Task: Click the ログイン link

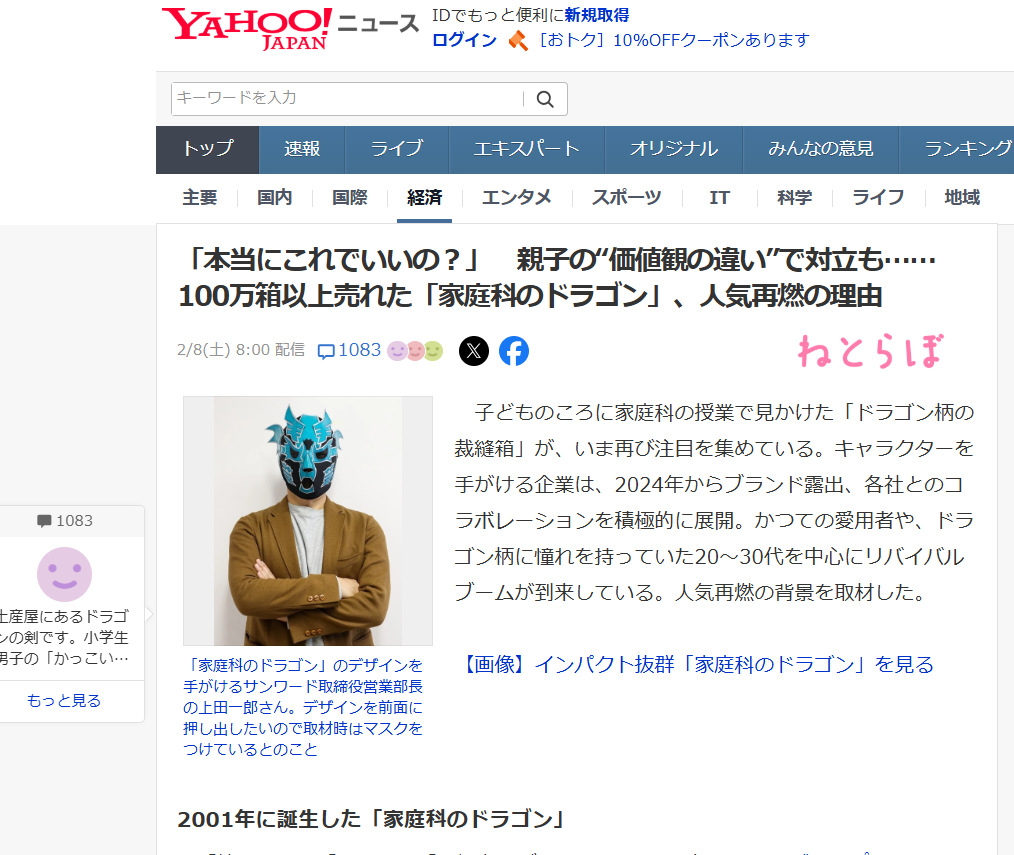Action: (464, 40)
